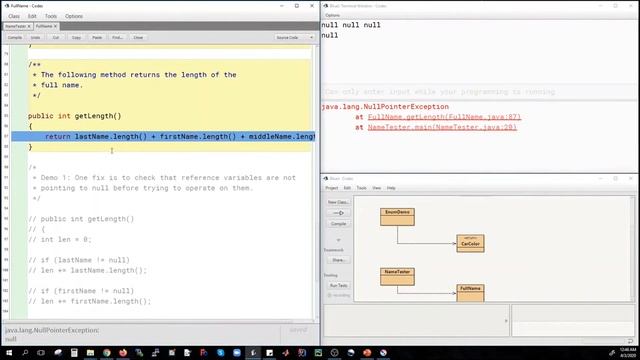
Task: Open the BlueJ View menu
Action: click(x=376, y=188)
